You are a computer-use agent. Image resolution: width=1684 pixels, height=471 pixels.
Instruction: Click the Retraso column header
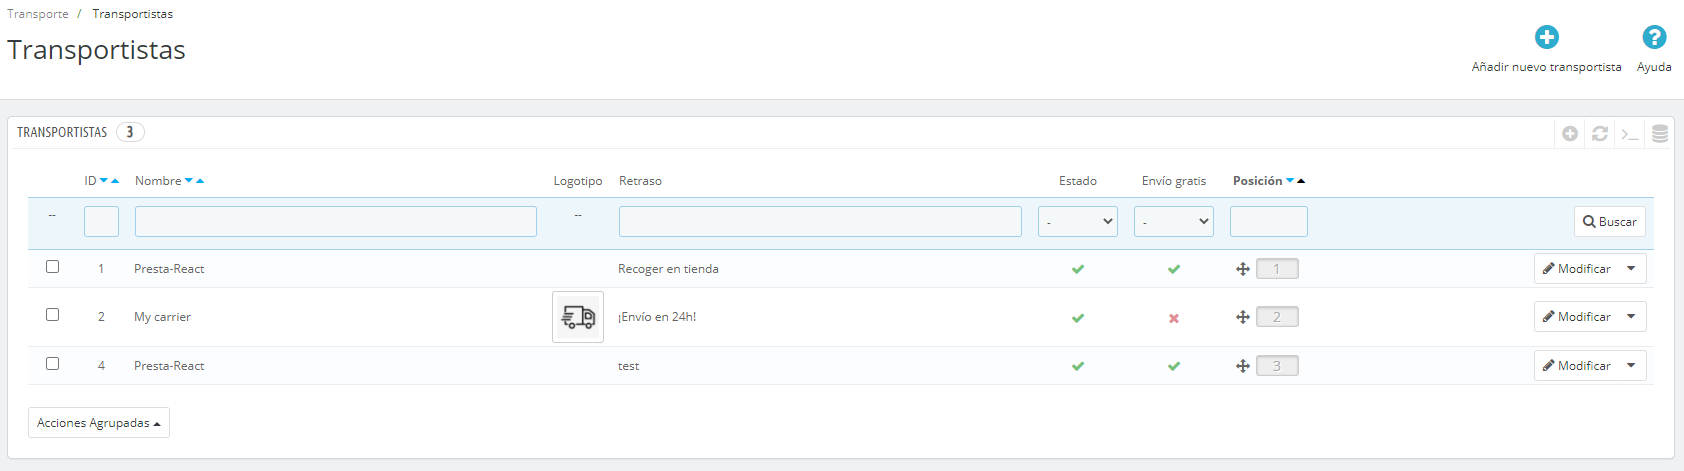[640, 181]
